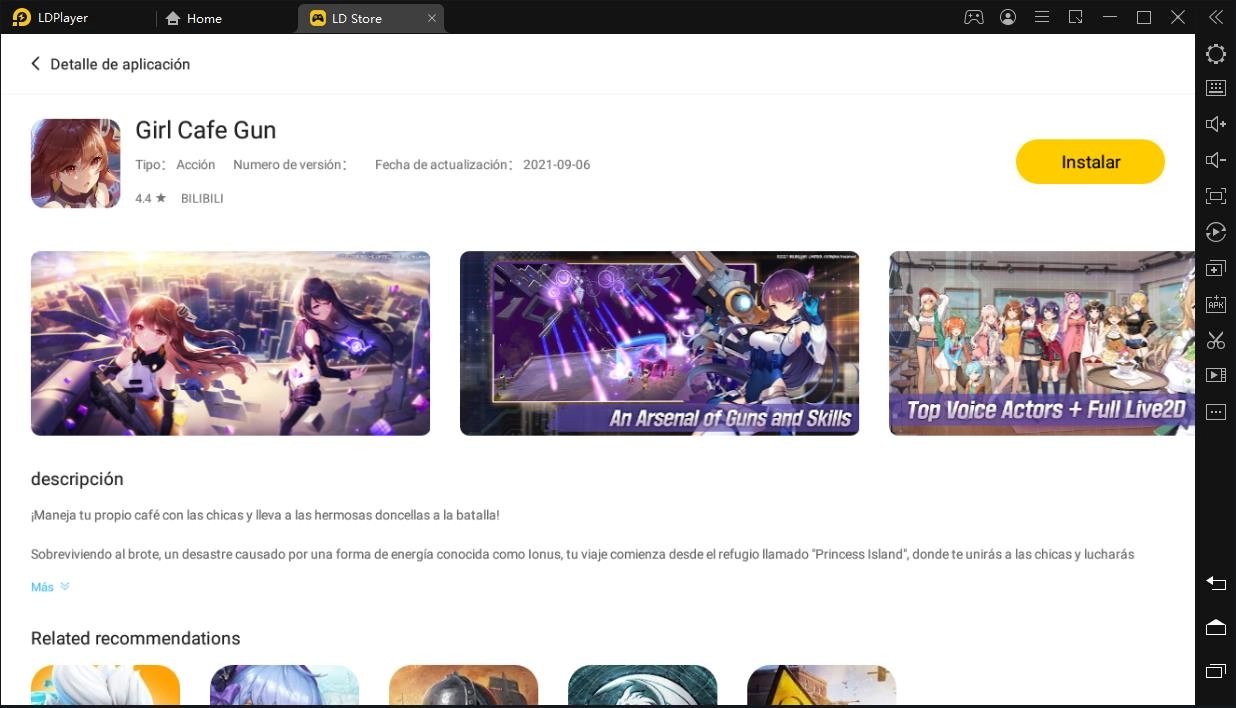Viewport: 1236px width, 708px height.
Task: Go back using the Detalle de aplicación arrow
Action: (x=36, y=64)
